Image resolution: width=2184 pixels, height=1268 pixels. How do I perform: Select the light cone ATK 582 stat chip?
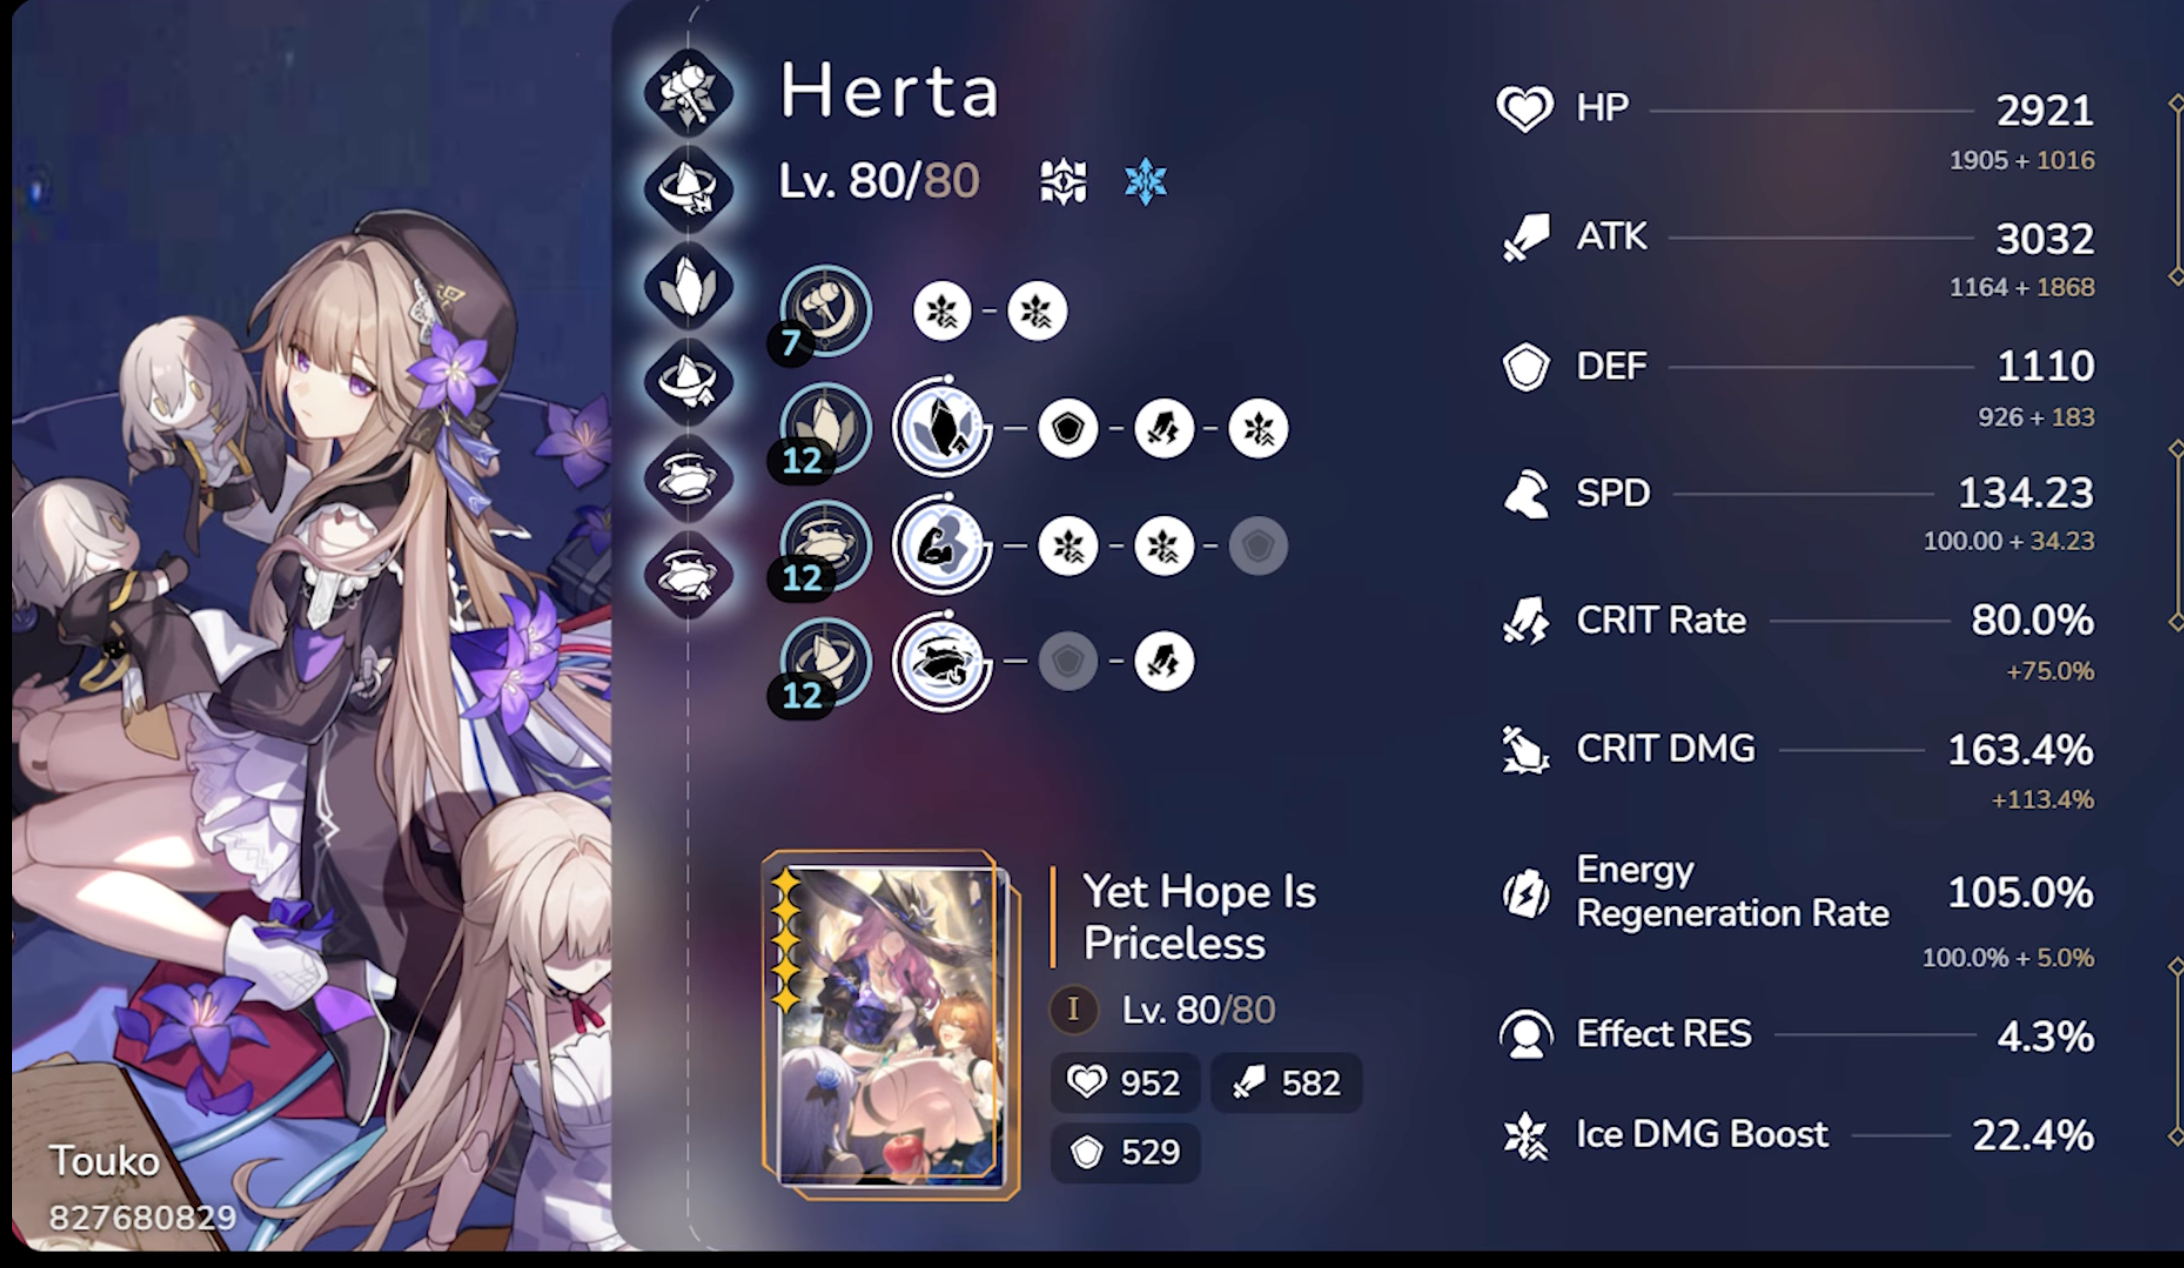click(1286, 1083)
